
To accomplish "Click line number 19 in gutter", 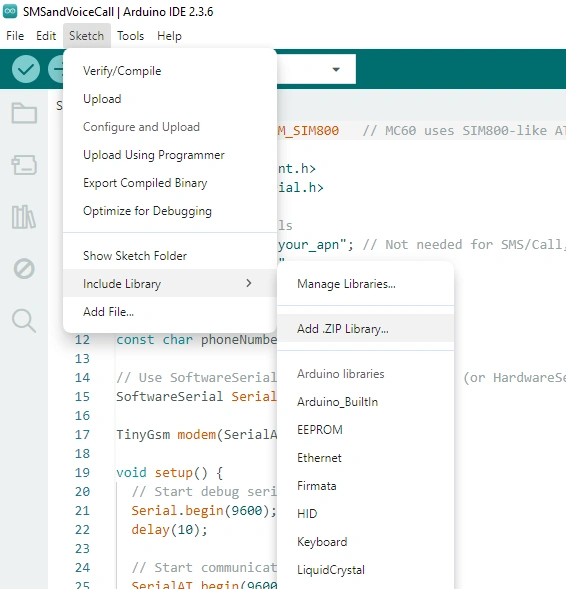I will tap(82, 473).
